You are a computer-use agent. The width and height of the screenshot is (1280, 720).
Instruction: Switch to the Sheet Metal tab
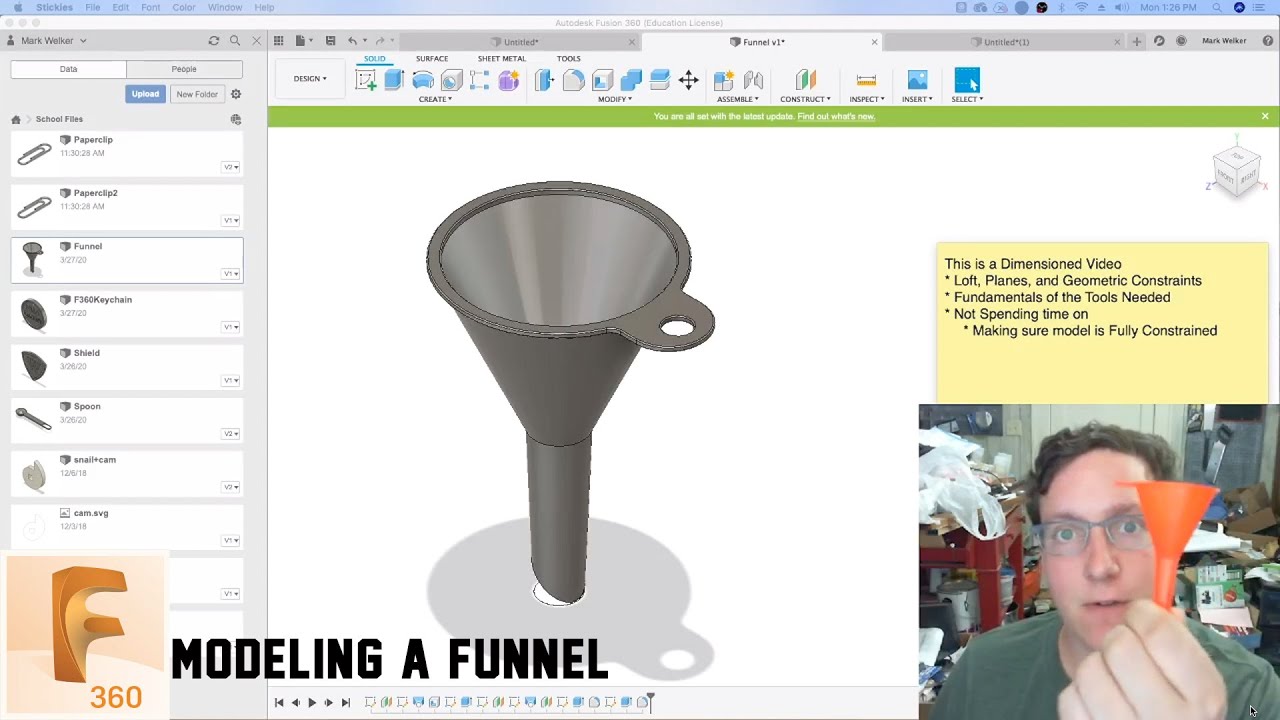point(501,59)
